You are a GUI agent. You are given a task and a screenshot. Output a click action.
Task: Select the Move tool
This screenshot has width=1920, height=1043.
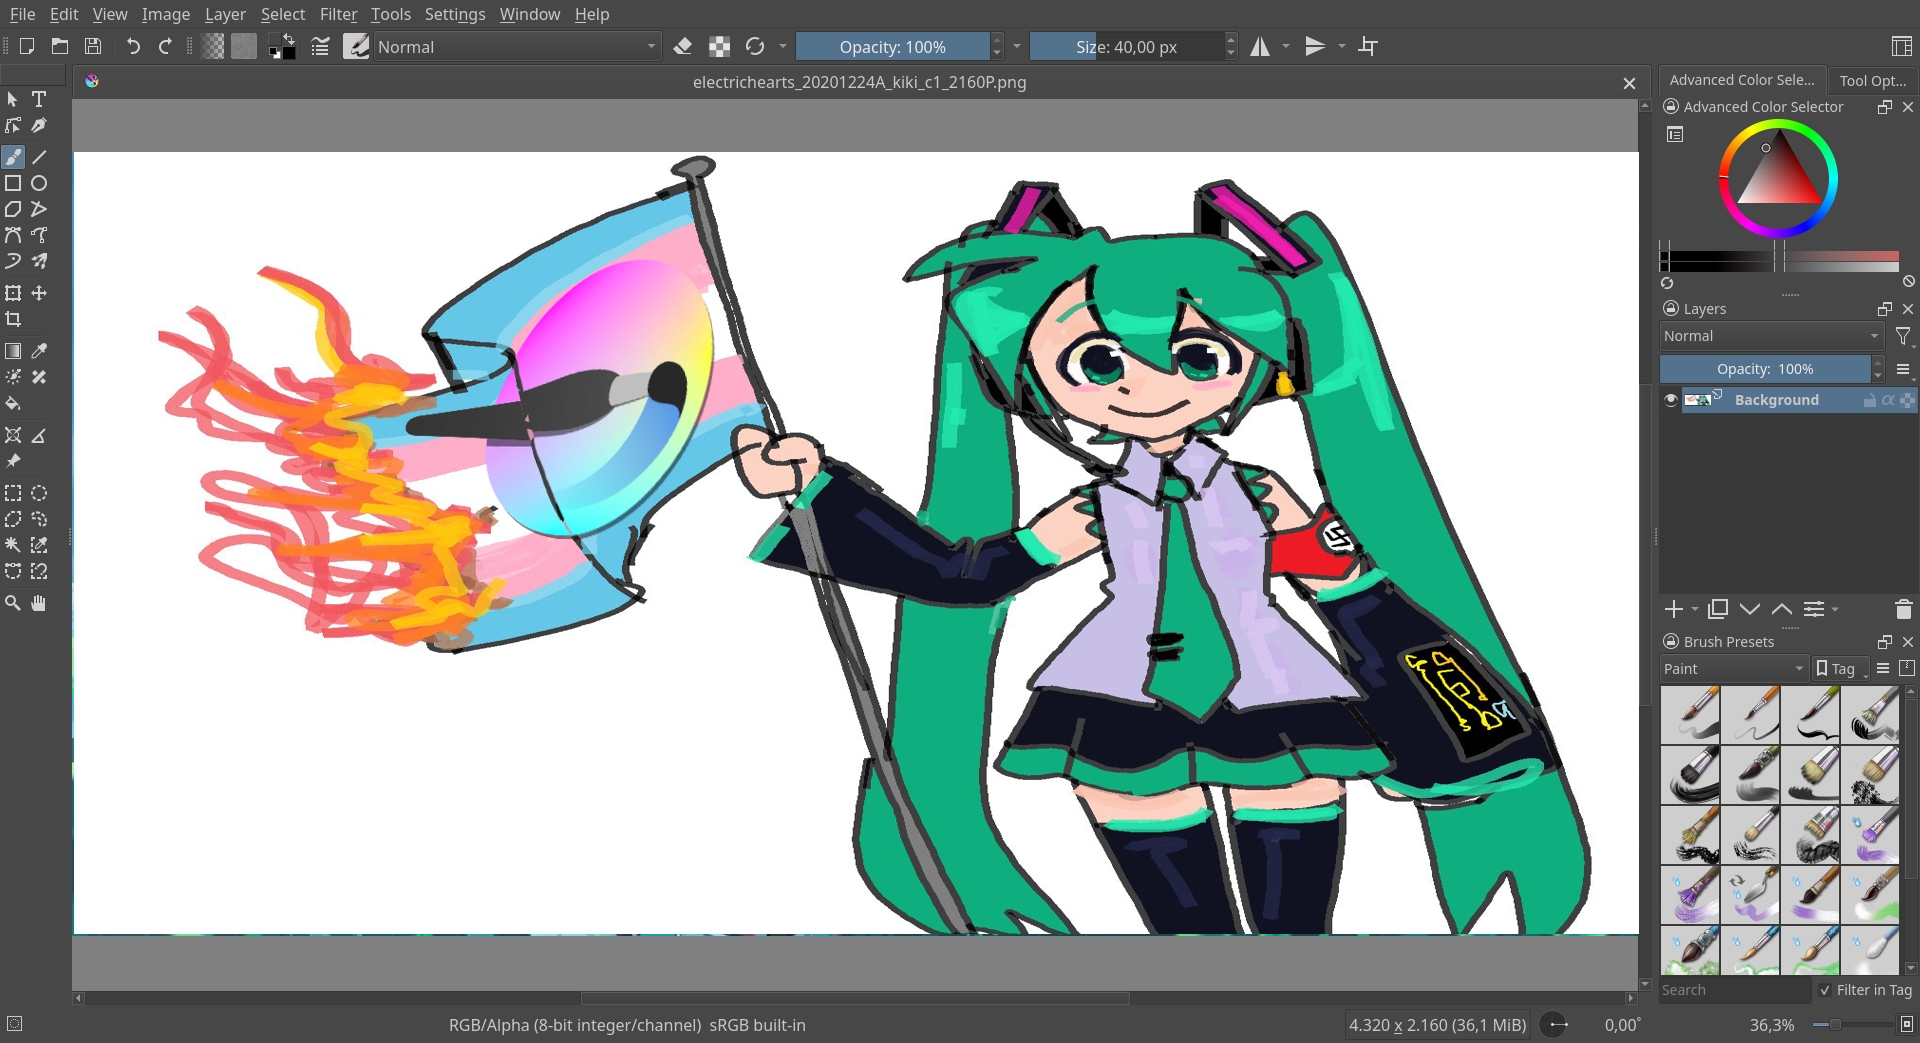pos(39,293)
